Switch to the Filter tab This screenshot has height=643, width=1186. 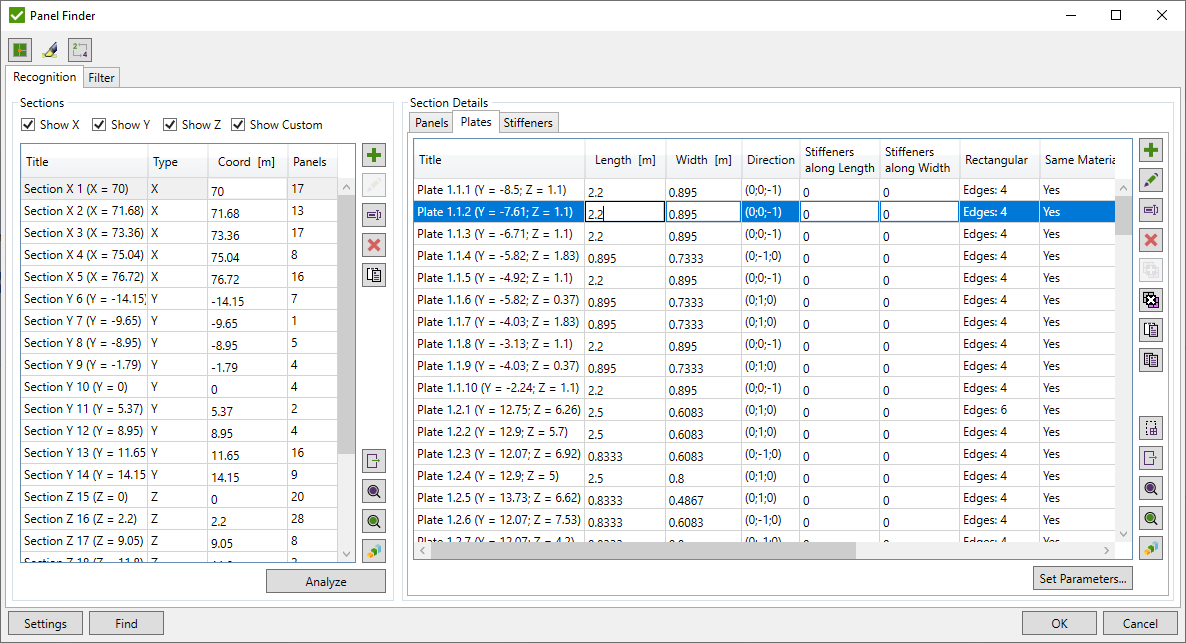tap(101, 77)
